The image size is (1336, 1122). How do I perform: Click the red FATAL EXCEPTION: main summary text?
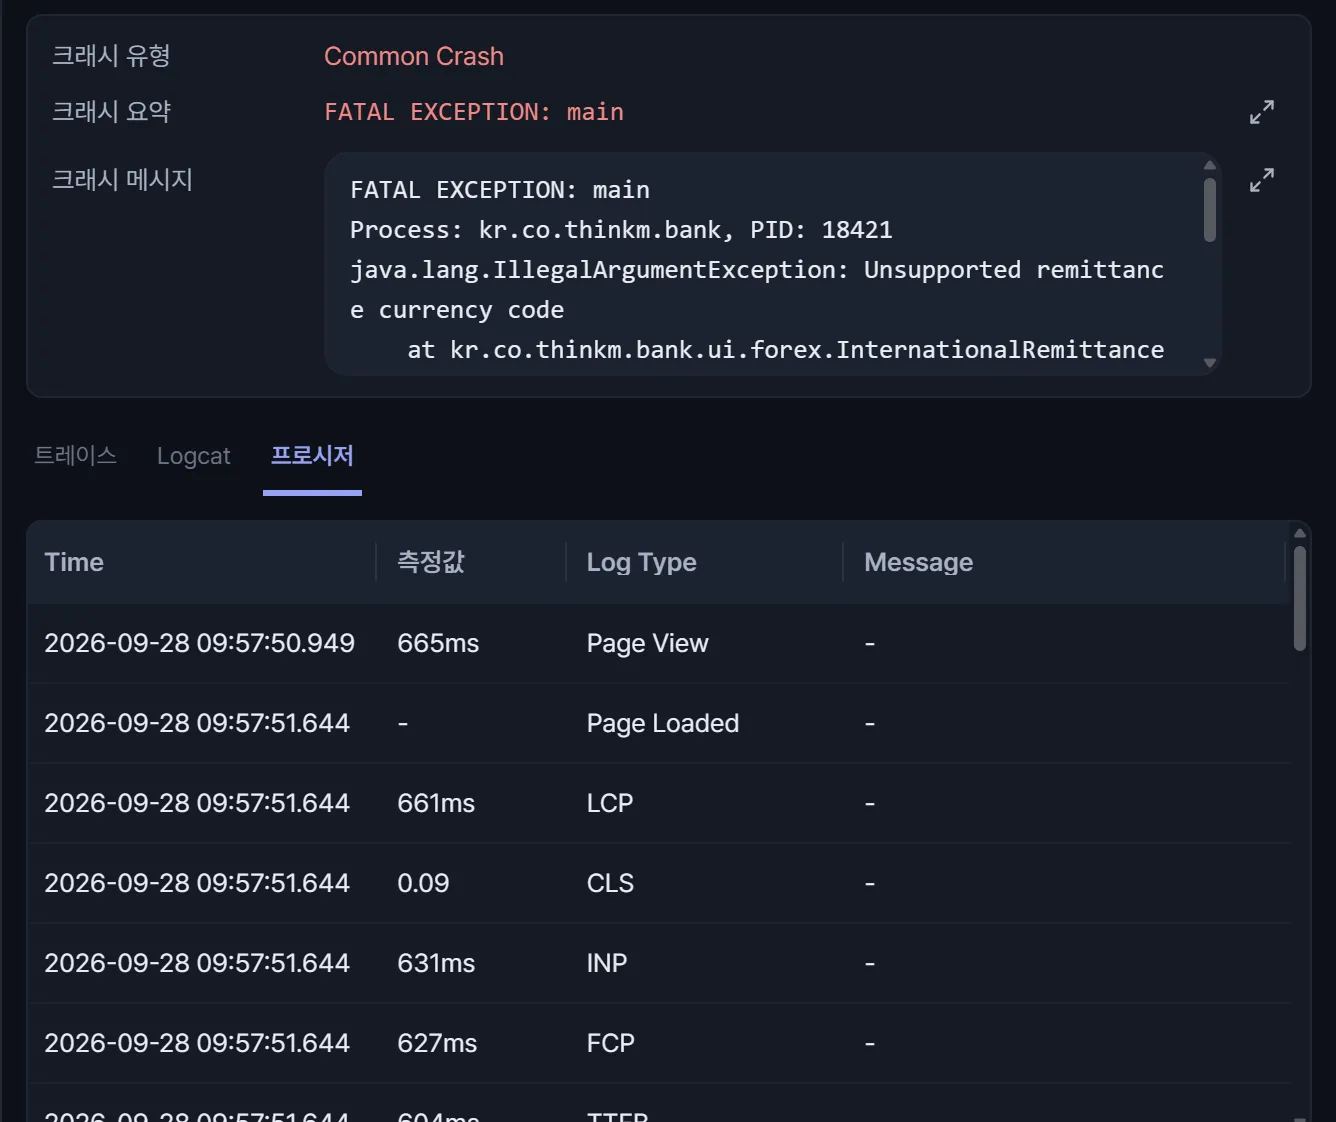474,112
